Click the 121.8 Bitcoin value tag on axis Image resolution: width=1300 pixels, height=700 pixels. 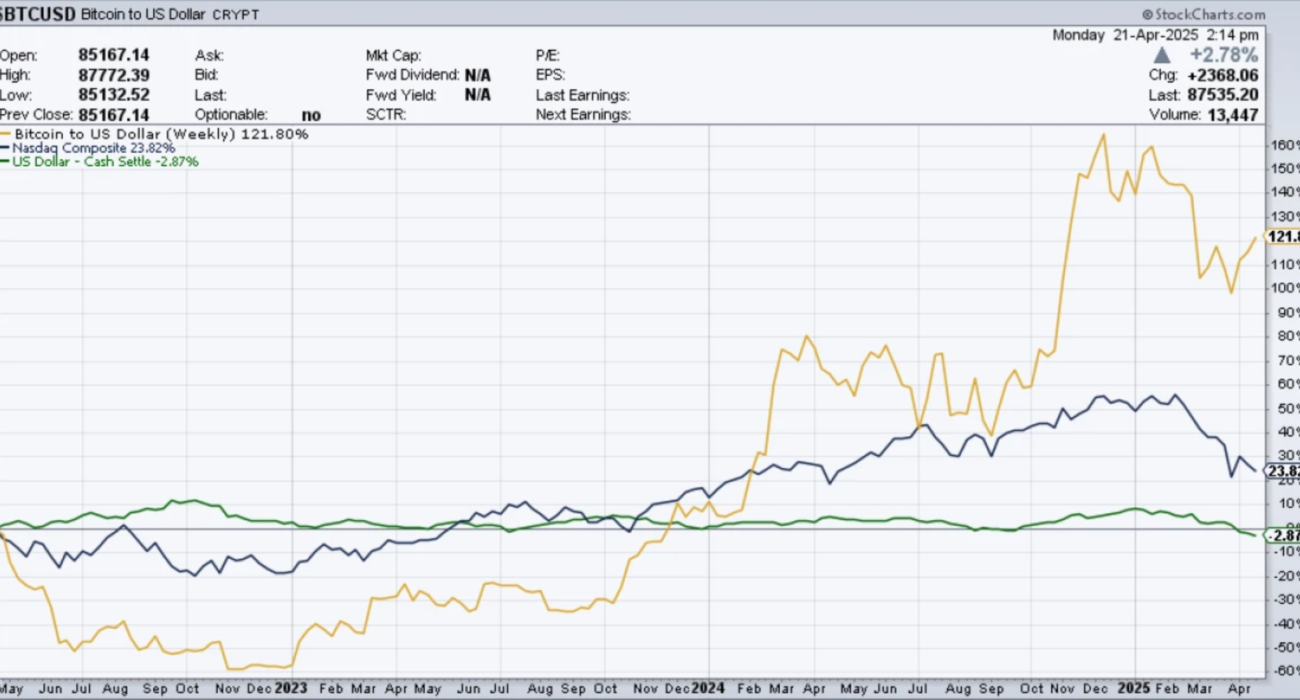pos(1282,237)
